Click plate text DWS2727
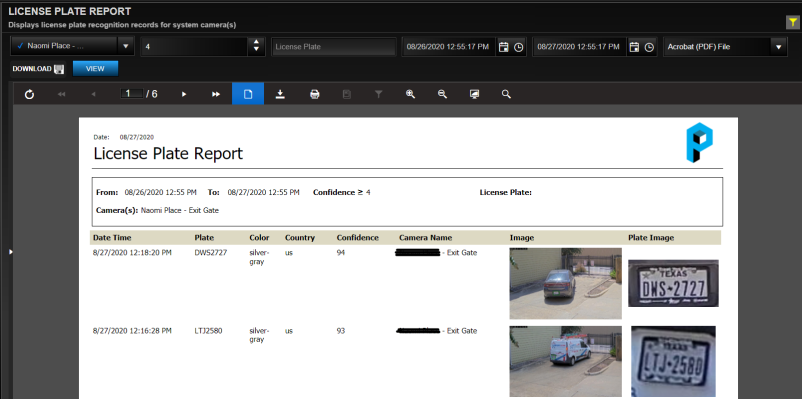The width and height of the screenshot is (802, 399). pos(211,253)
